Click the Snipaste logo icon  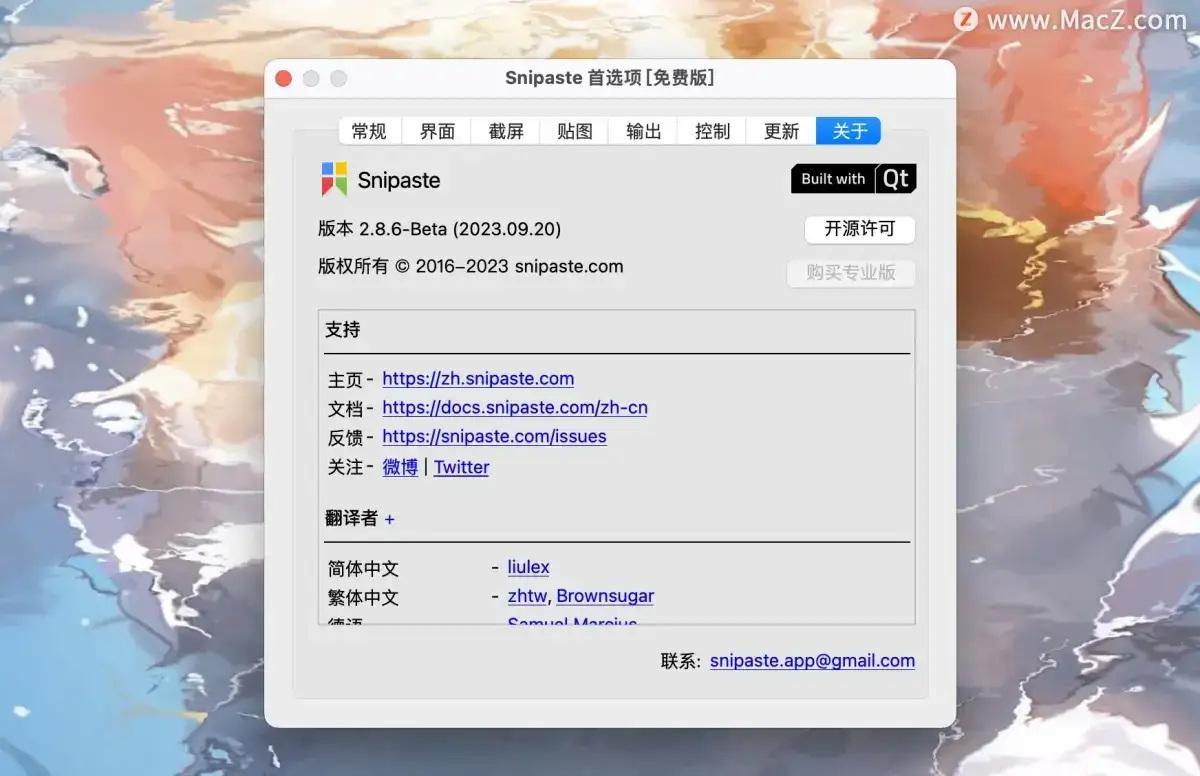point(334,180)
